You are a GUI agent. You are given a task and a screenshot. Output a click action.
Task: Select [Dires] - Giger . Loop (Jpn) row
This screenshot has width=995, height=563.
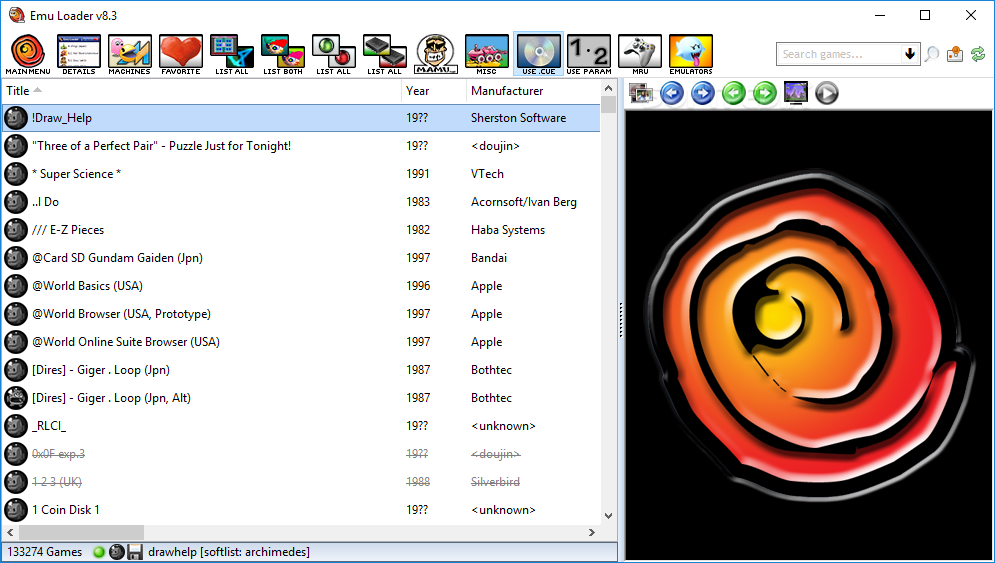pyautogui.click(x=301, y=369)
